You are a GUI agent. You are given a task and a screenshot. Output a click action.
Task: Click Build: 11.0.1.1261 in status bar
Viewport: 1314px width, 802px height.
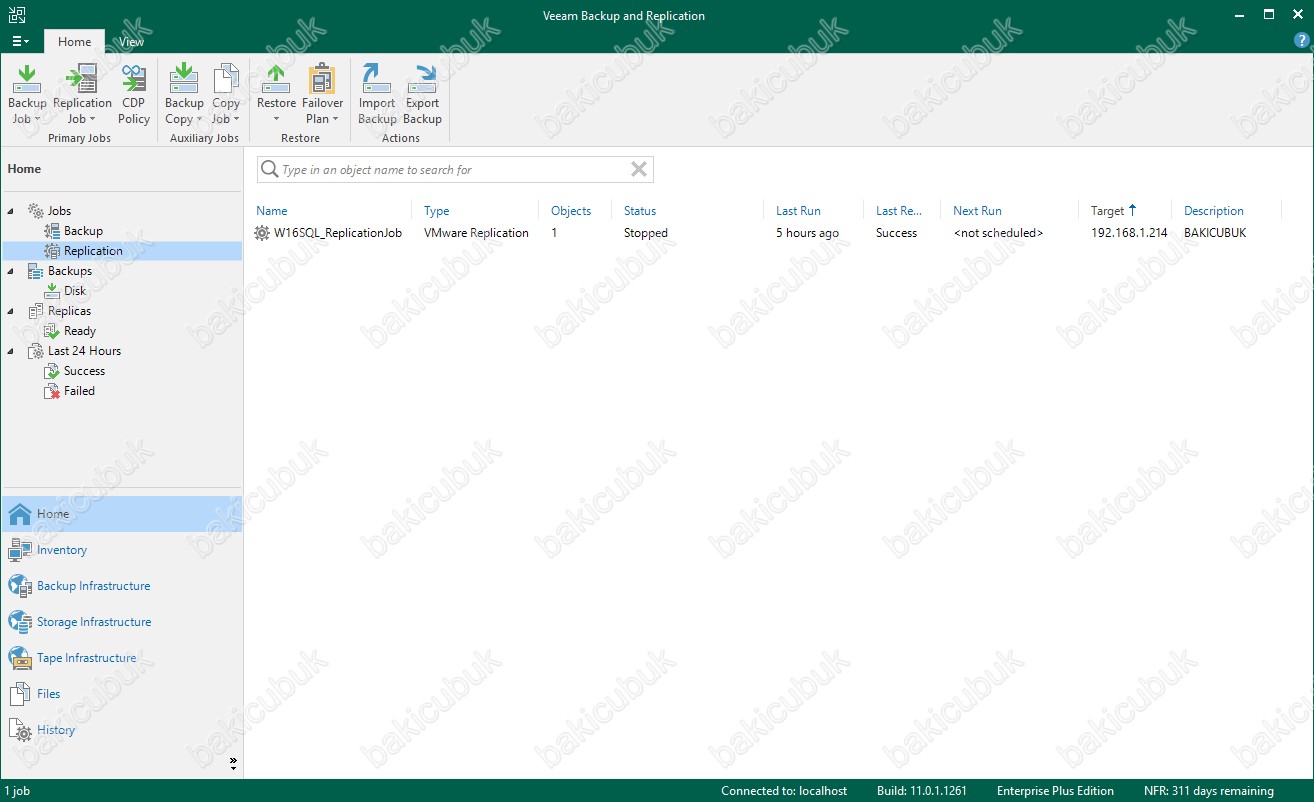click(922, 791)
